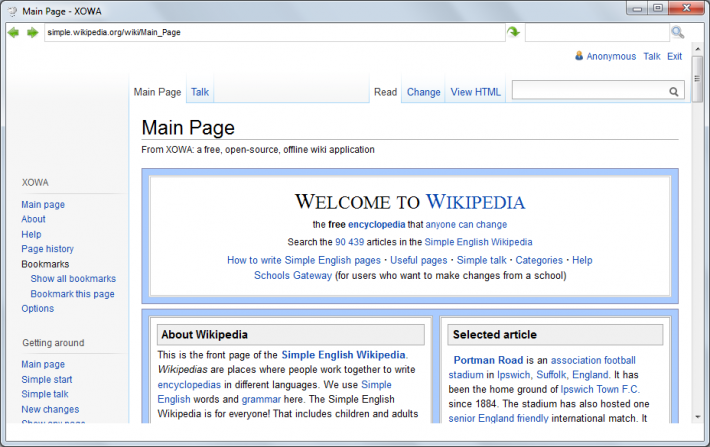
Task: Click the green reload arrow beside URL bar
Action: click(x=513, y=32)
